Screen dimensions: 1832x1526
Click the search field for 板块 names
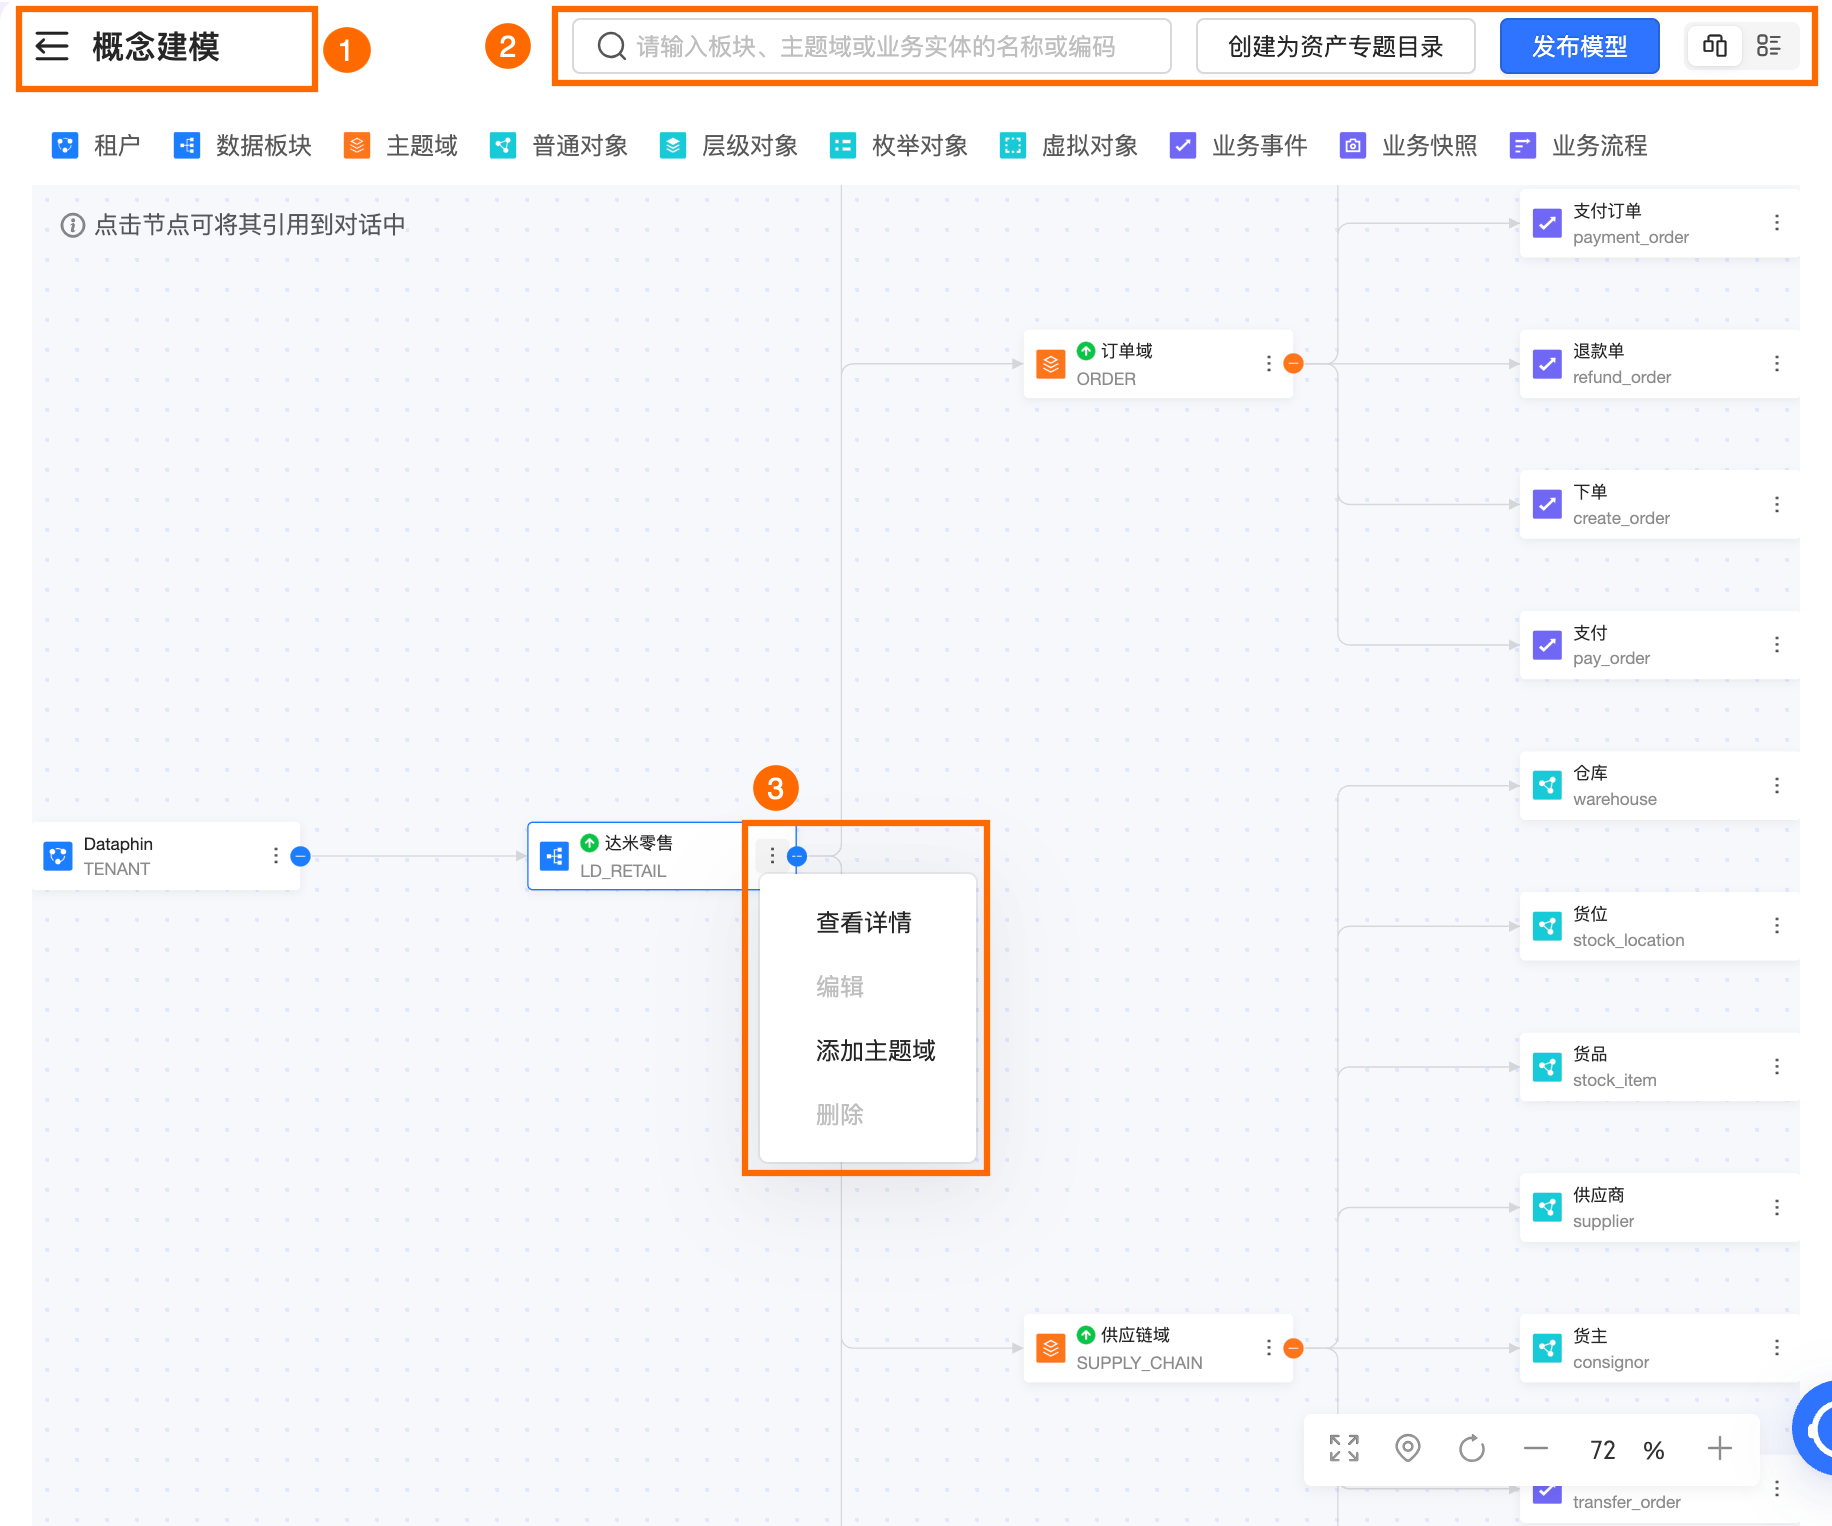(871, 46)
